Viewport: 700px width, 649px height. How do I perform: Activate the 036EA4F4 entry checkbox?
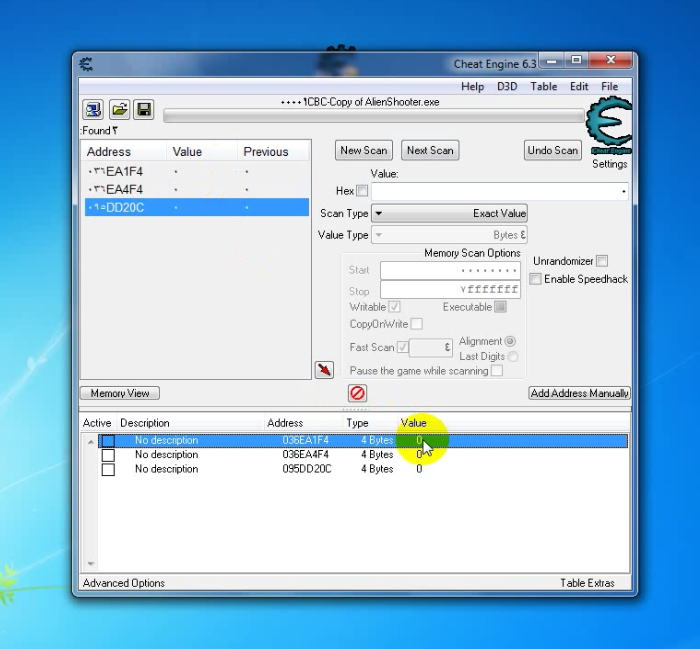pos(108,455)
